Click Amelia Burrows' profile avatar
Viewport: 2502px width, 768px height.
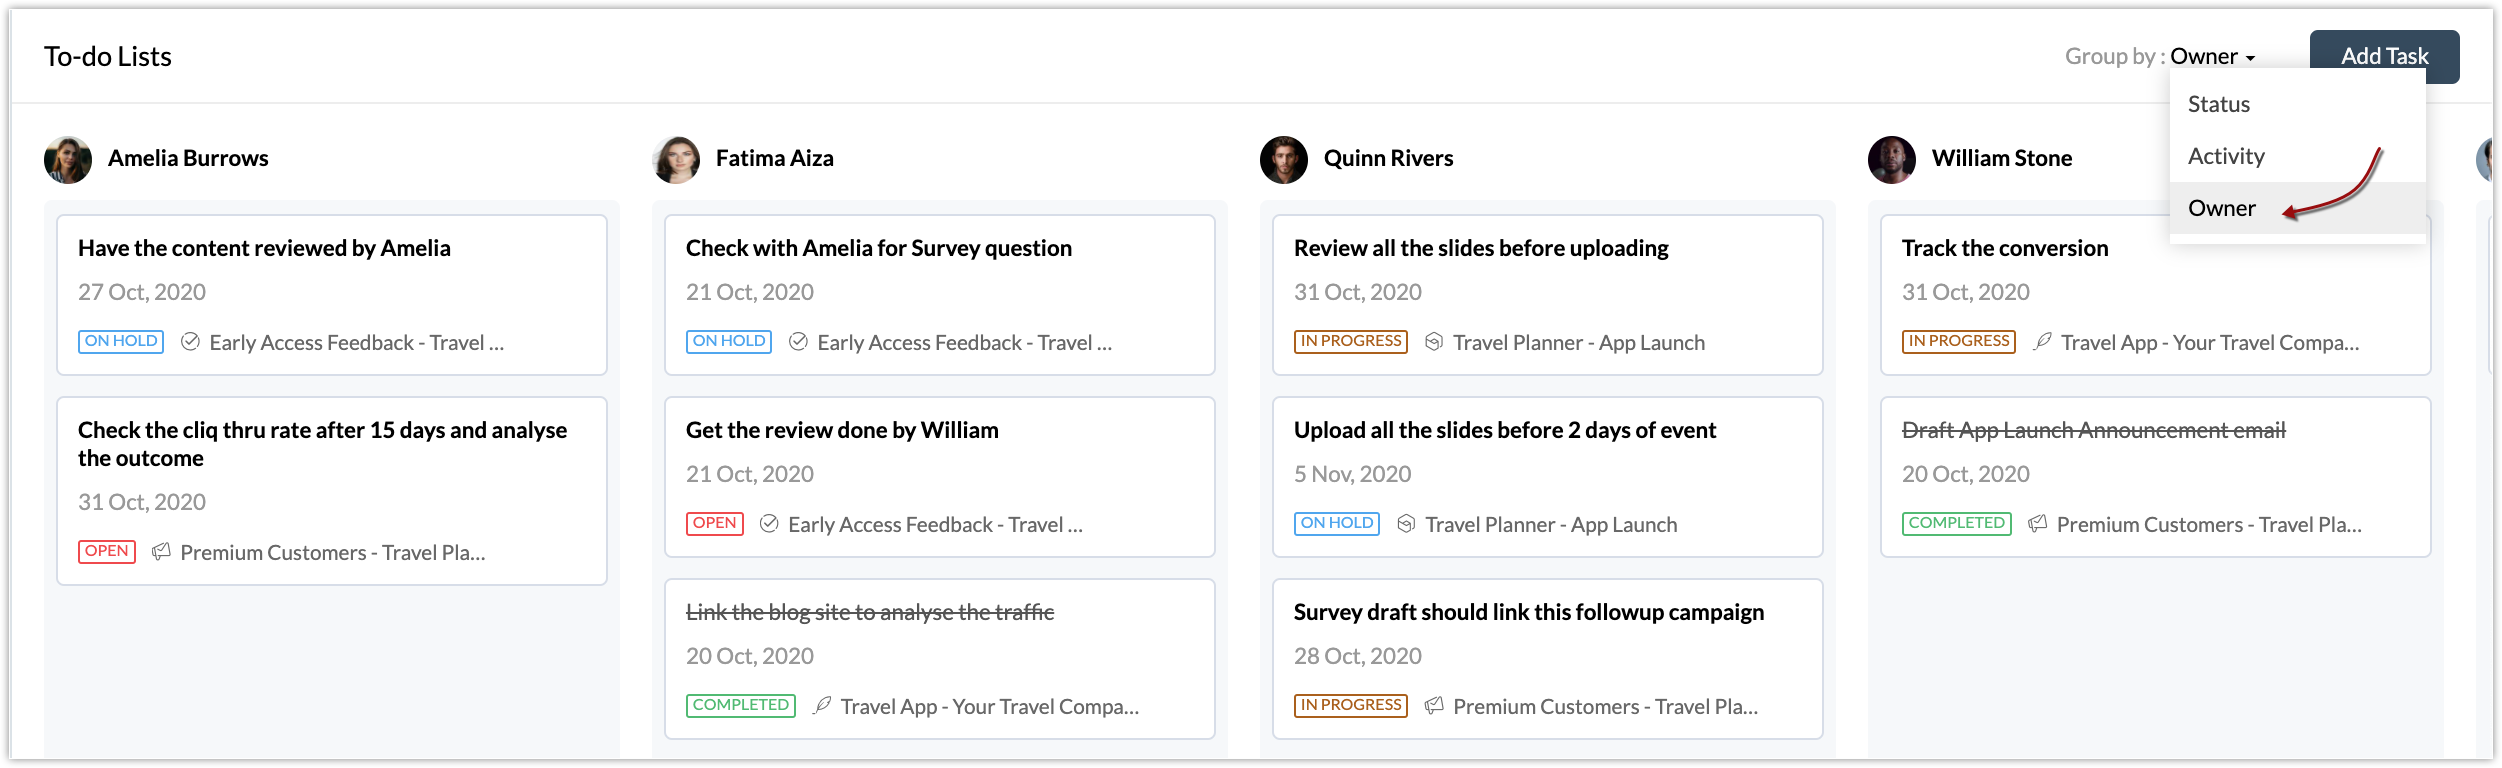tap(68, 160)
